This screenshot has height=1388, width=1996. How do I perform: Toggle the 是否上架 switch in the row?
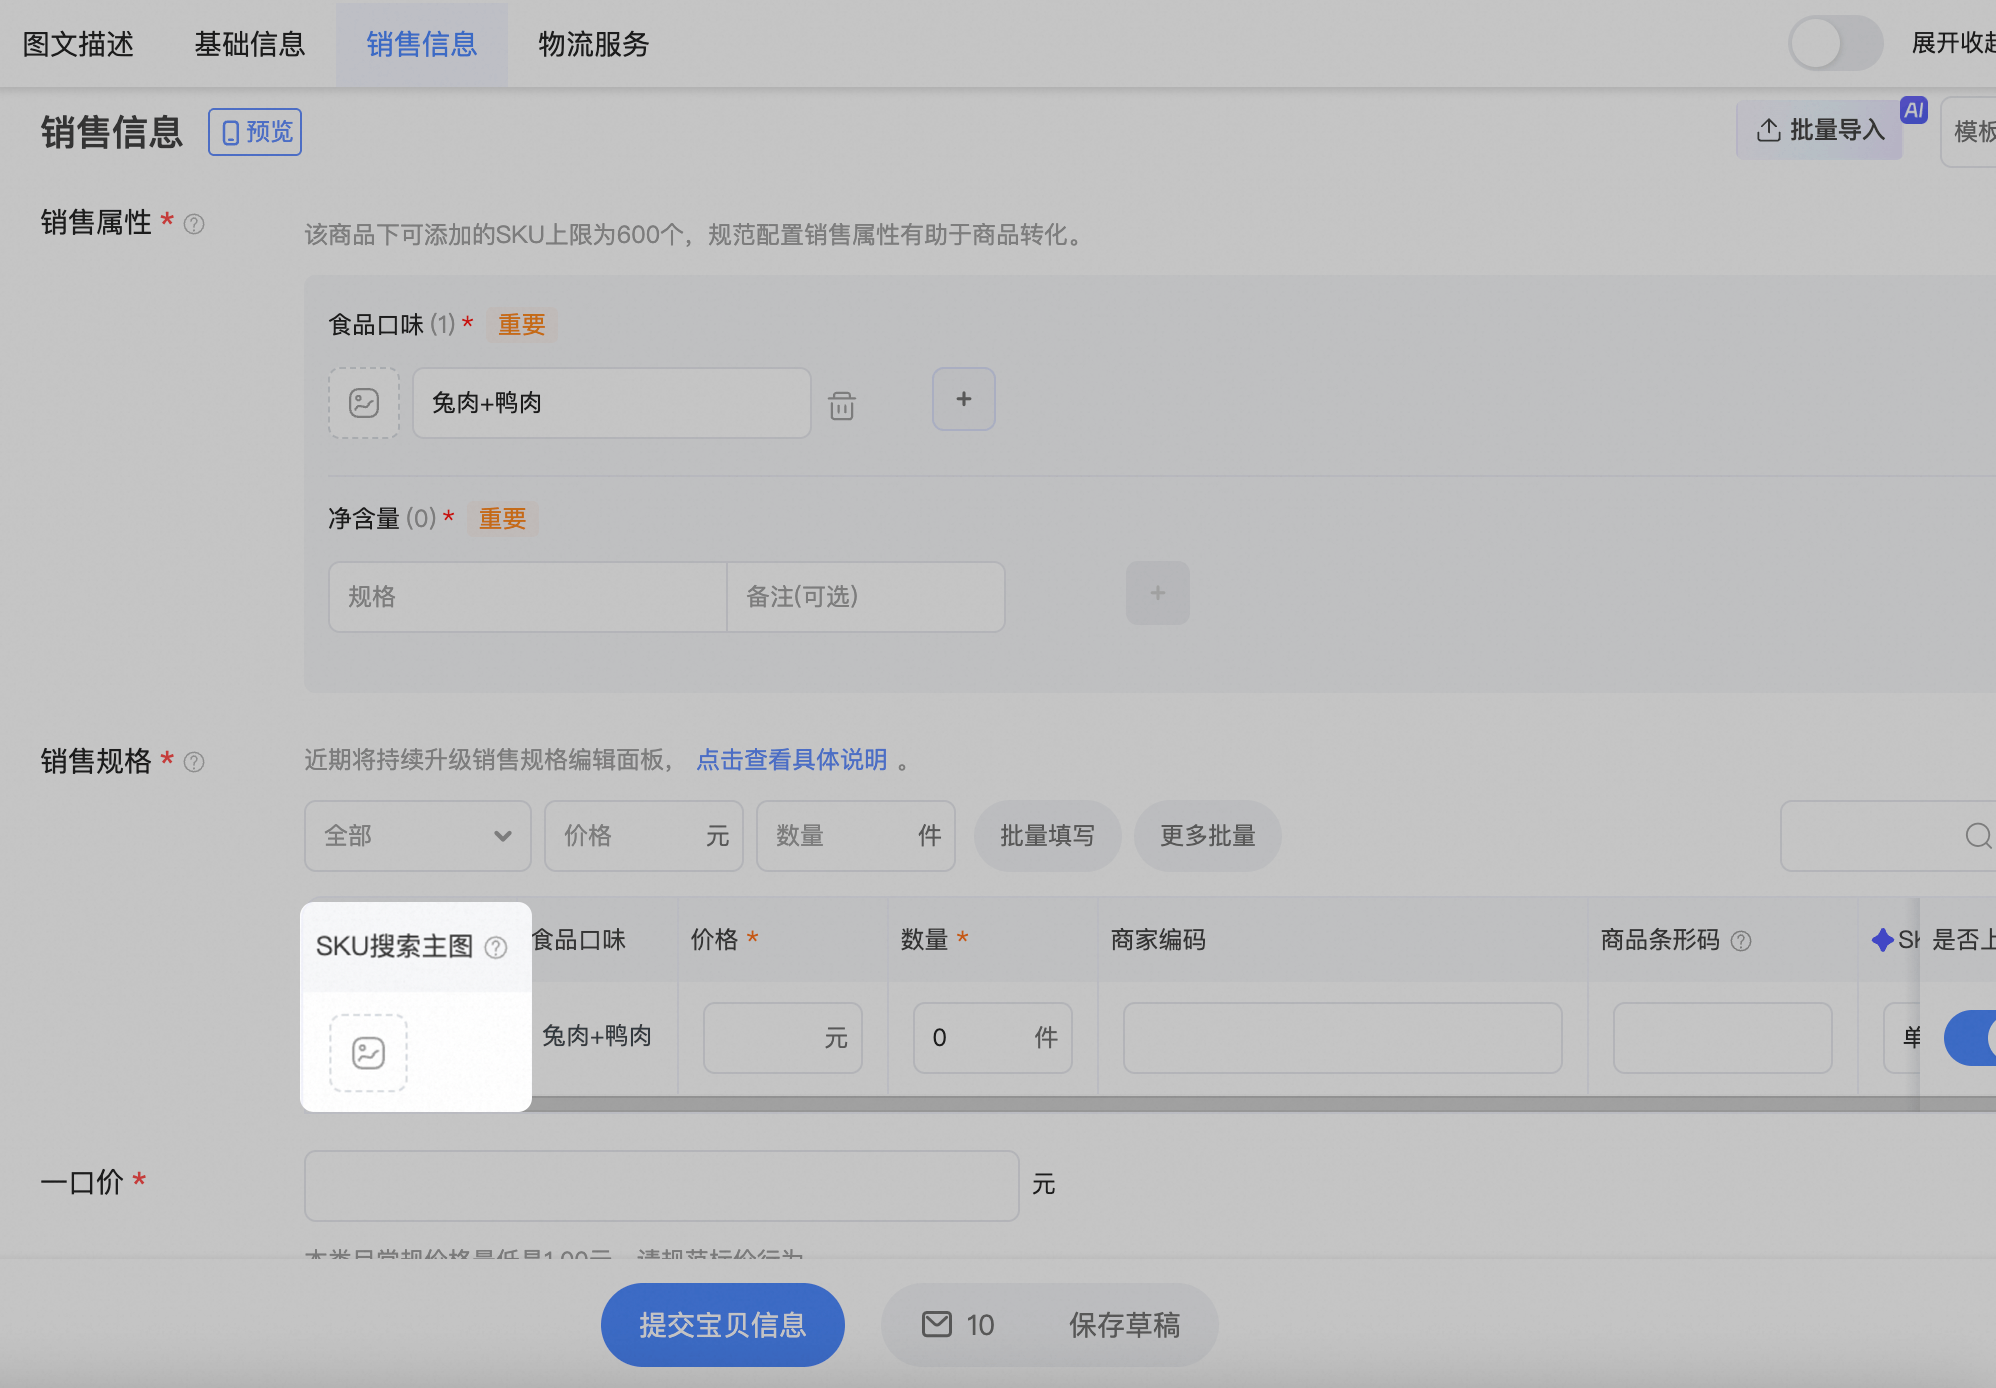click(x=1970, y=1038)
